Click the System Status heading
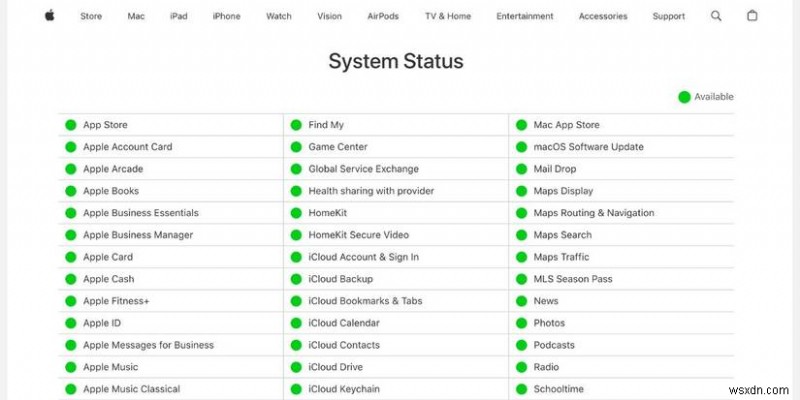The width and height of the screenshot is (800, 400). [396, 61]
